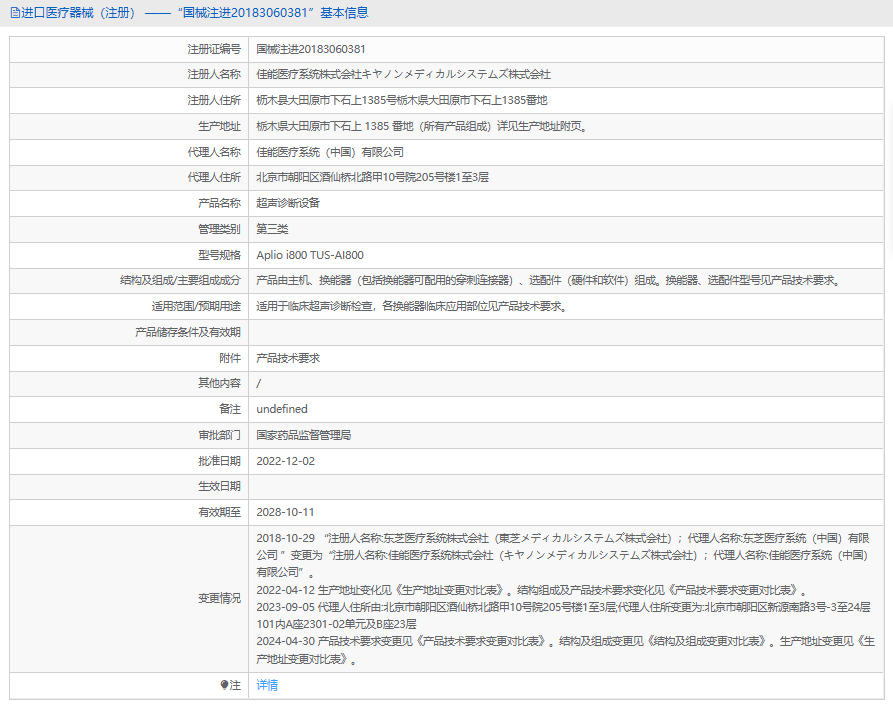Screen dimensions: 893x706
Task: Click the 注册证编号 label cell
Action: click(x=214, y=49)
